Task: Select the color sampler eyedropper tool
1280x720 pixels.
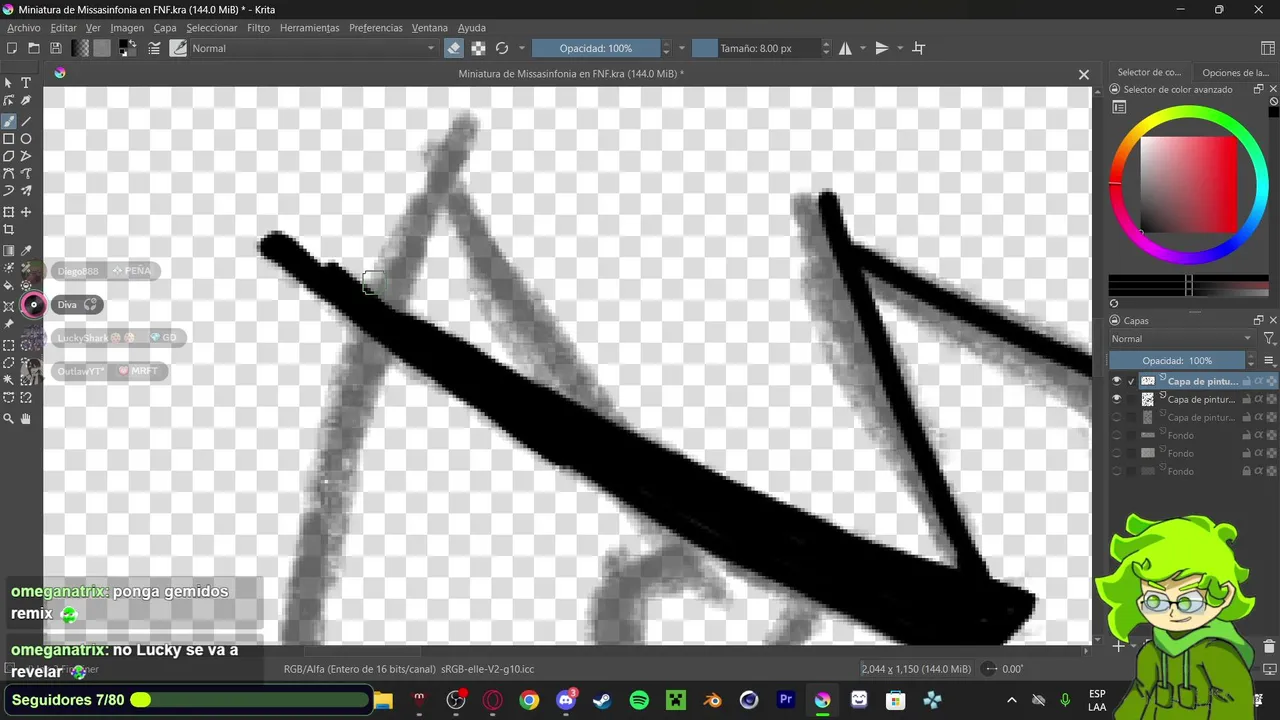Action: 26,251
